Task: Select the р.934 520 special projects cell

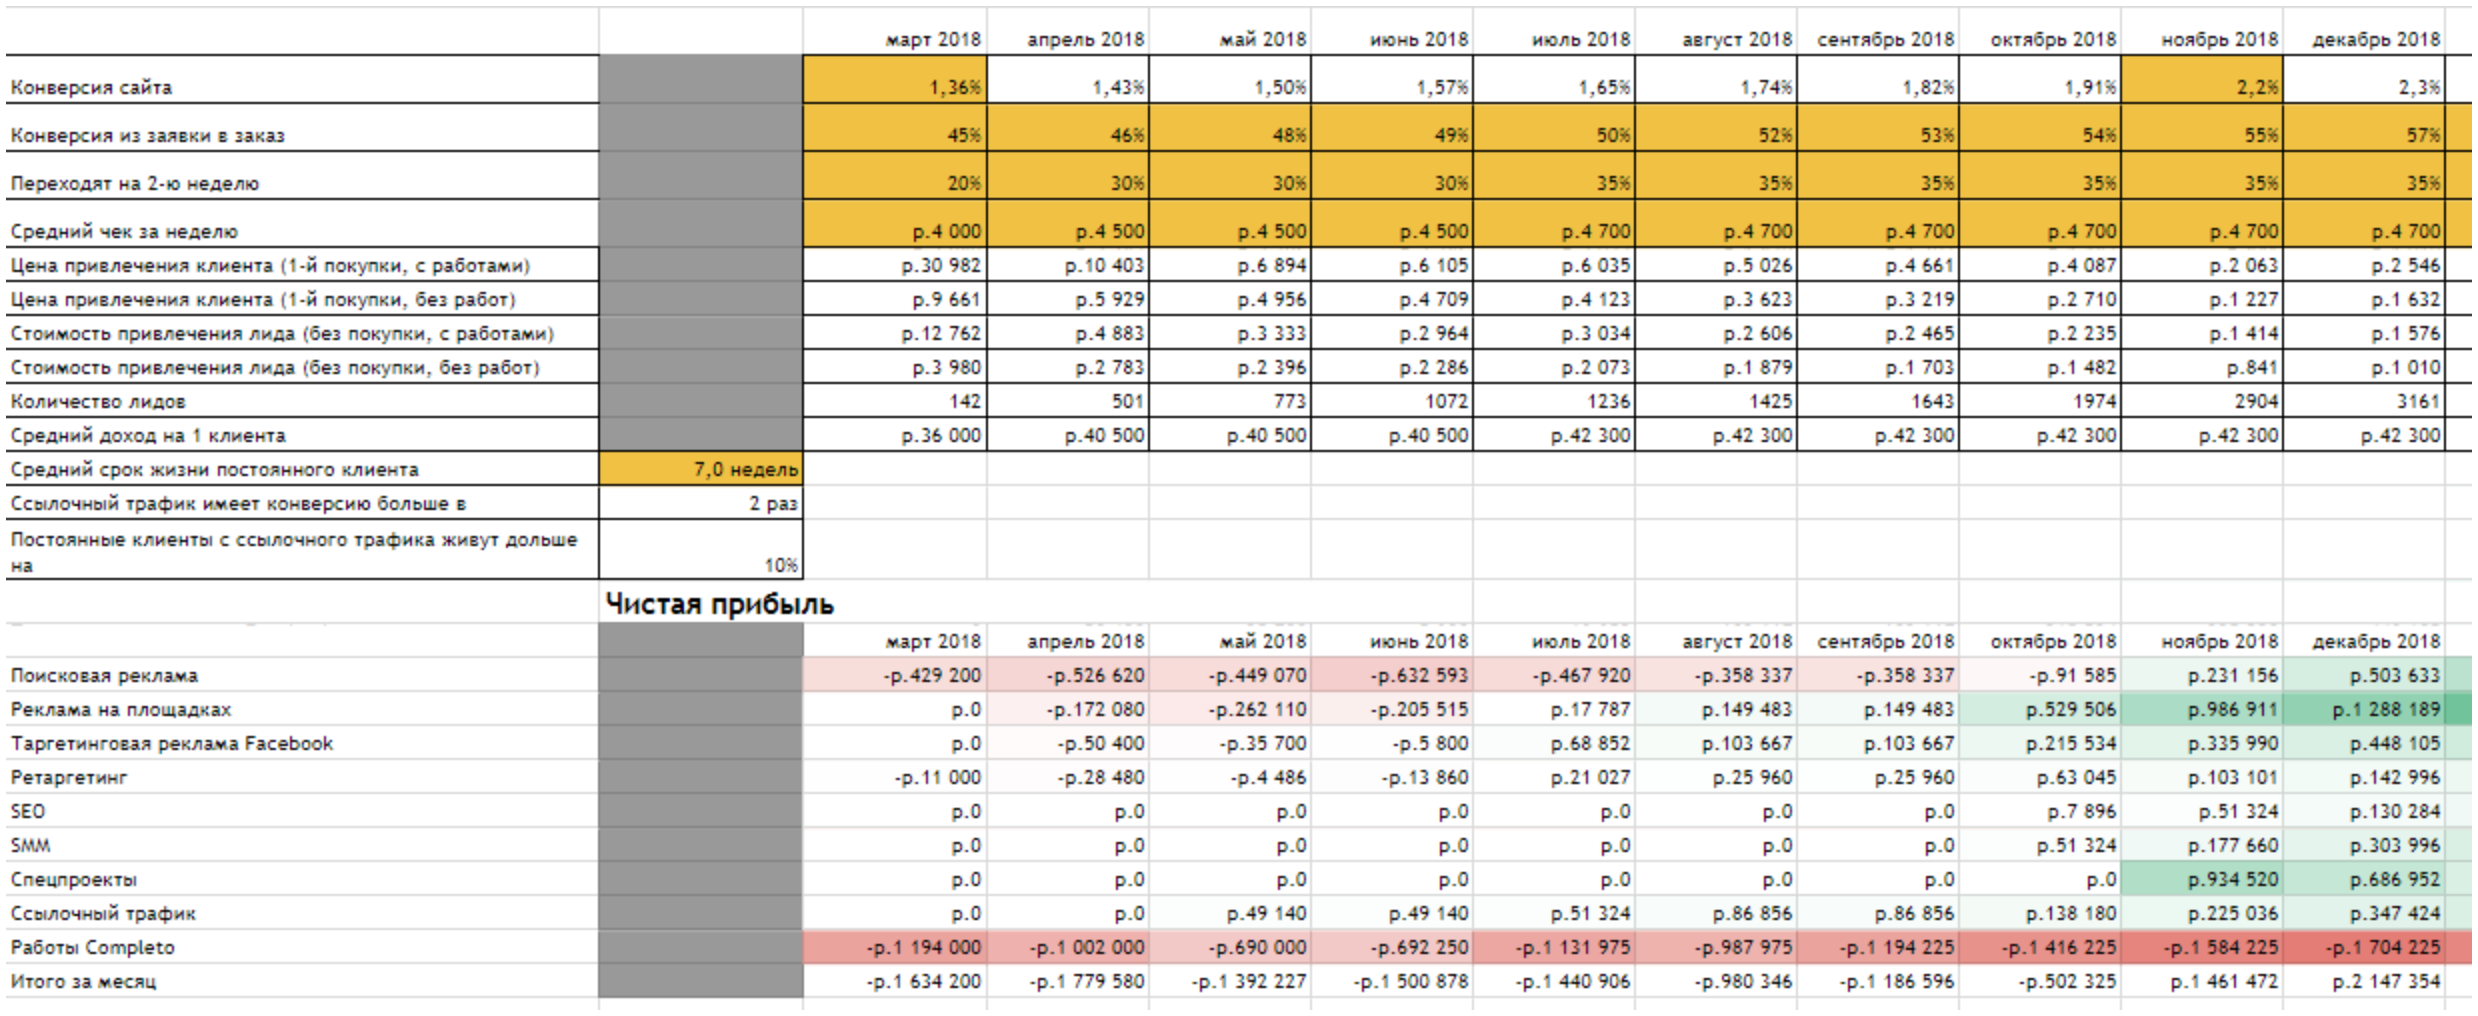Action: click(2201, 879)
